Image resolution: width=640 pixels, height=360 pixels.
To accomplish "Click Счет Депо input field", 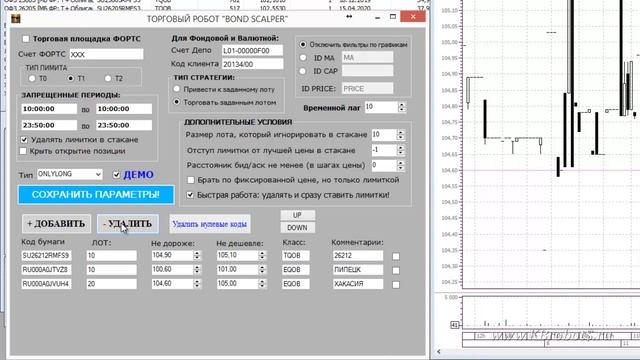I will pyautogui.click(x=252, y=51).
